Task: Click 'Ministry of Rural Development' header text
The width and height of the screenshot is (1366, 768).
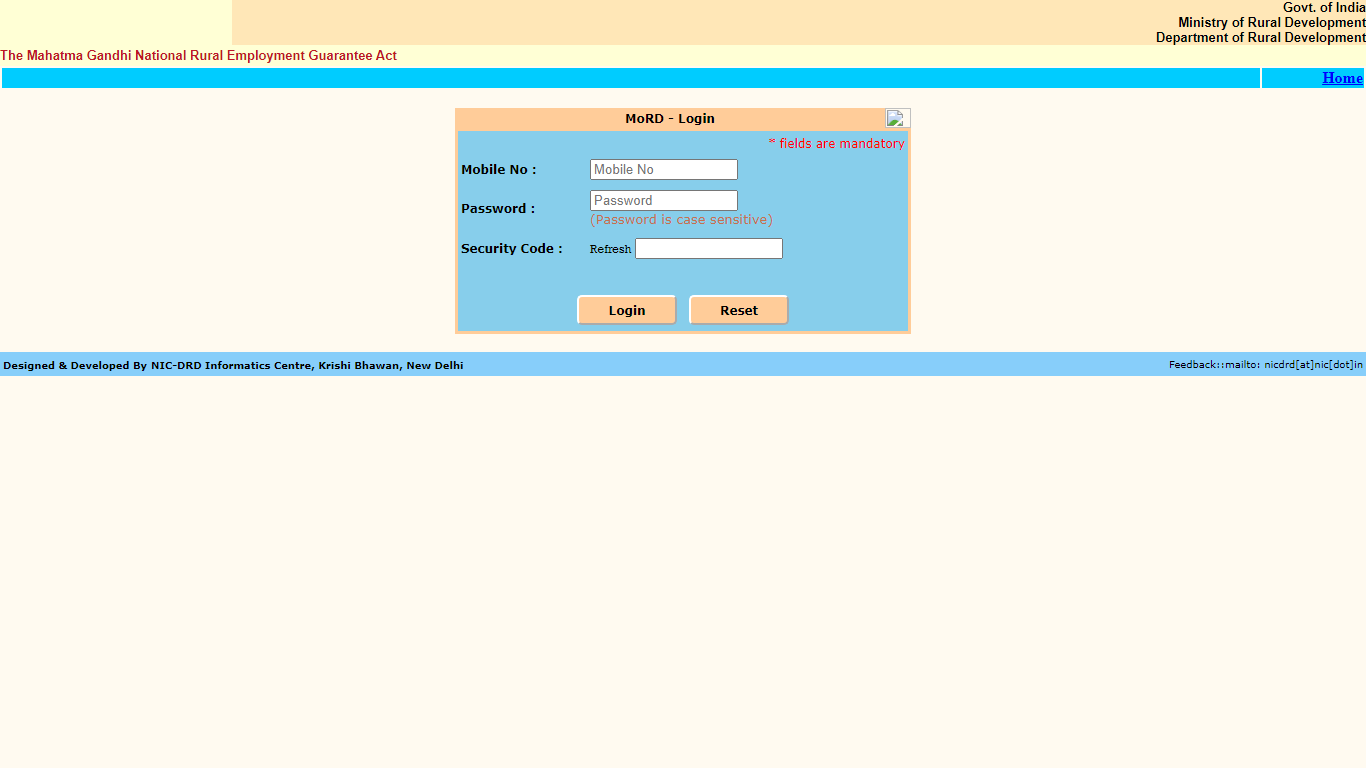Action: click(1272, 23)
